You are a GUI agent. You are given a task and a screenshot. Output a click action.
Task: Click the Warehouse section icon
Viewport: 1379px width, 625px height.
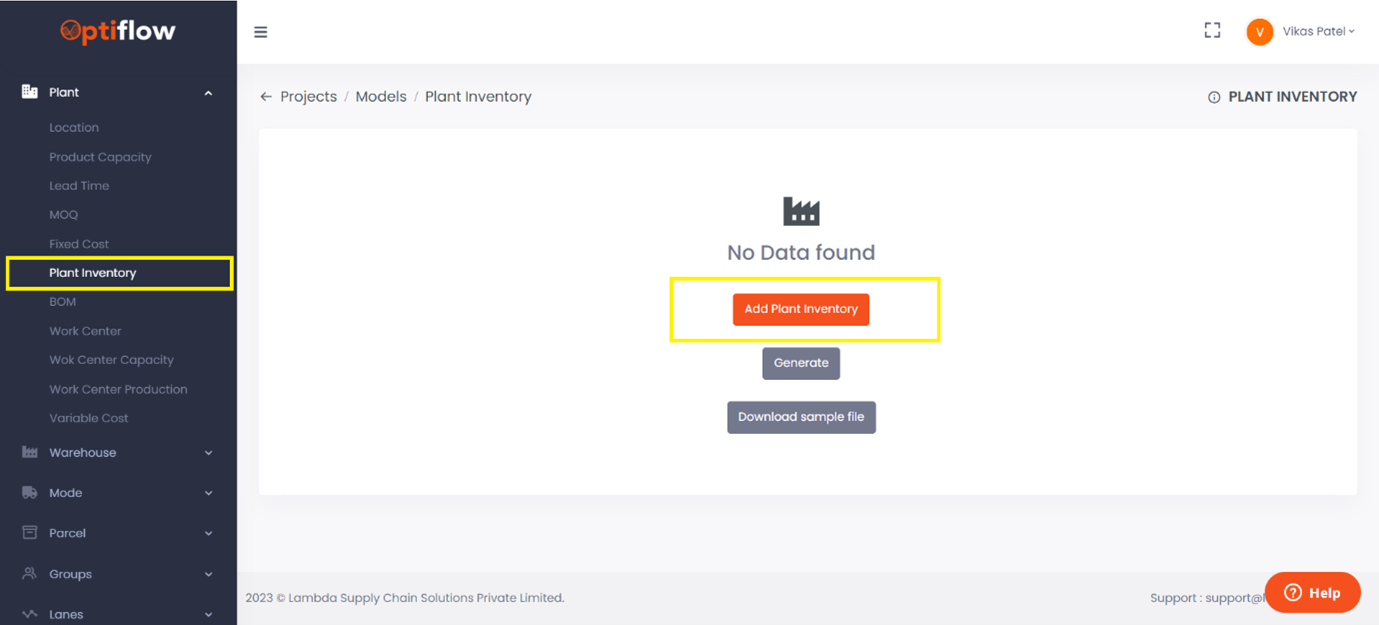point(30,452)
